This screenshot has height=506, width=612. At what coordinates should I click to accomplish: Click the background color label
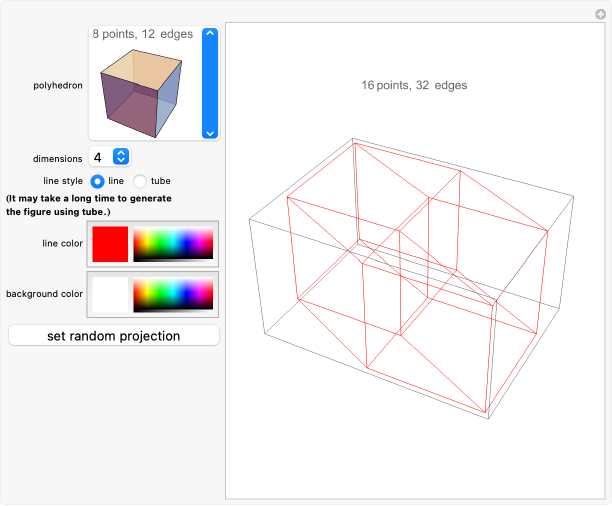(x=44, y=294)
